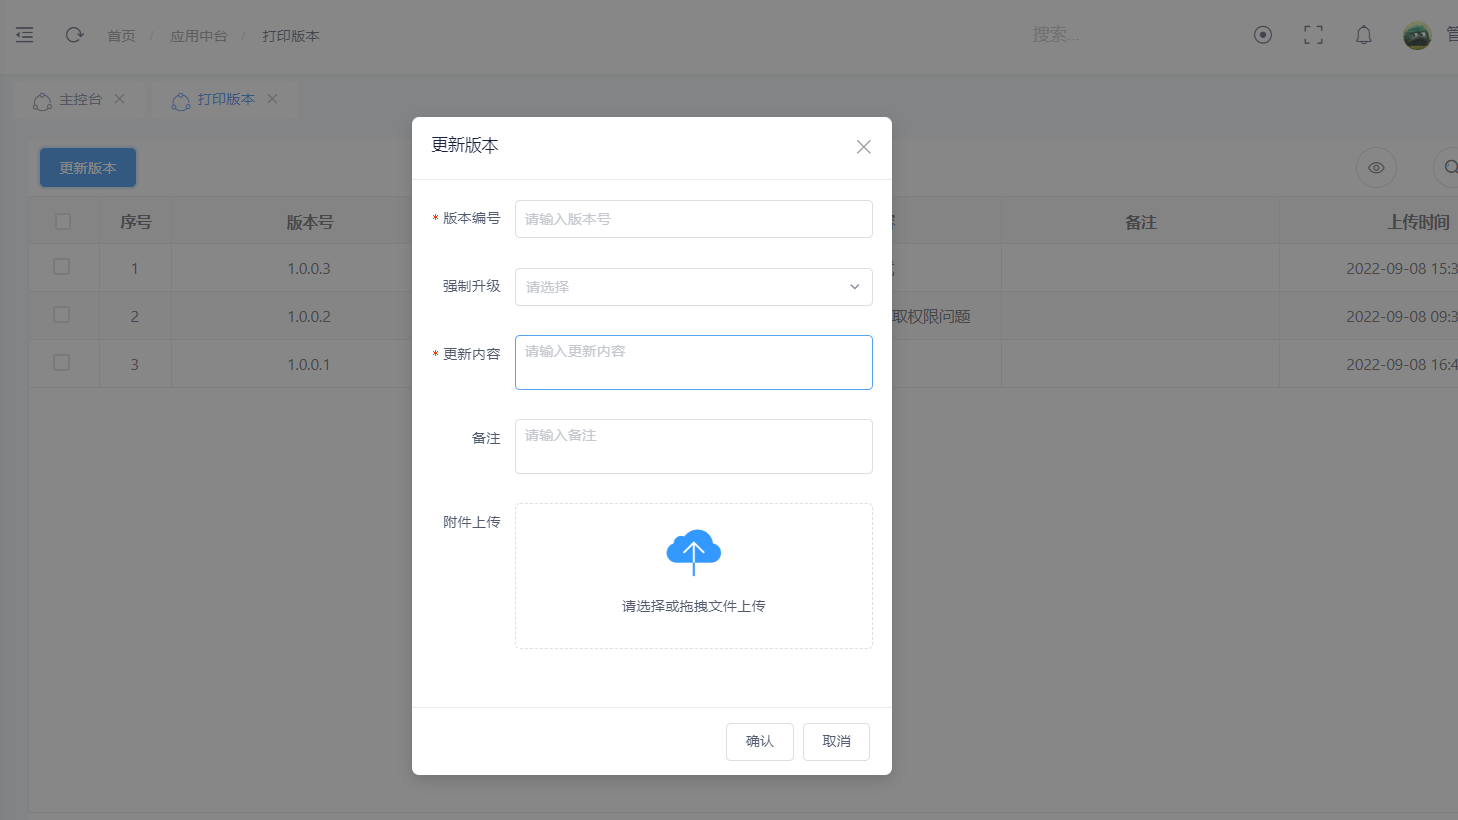
Task: Click the 取消 button
Action: point(836,742)
